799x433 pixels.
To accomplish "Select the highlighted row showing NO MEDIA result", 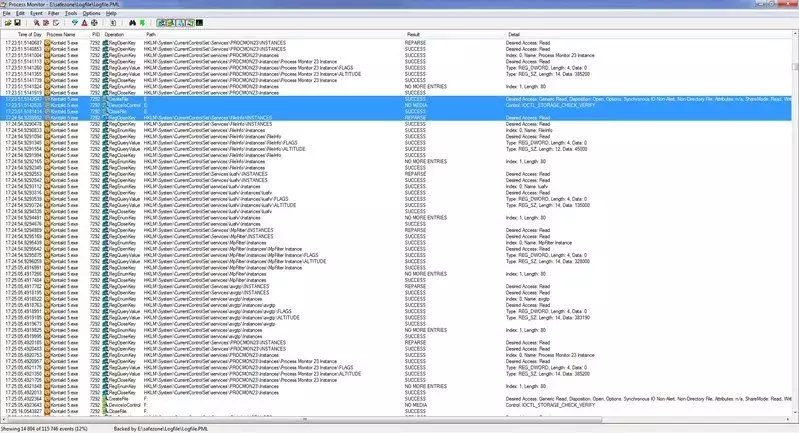I will tap(396, 105).
